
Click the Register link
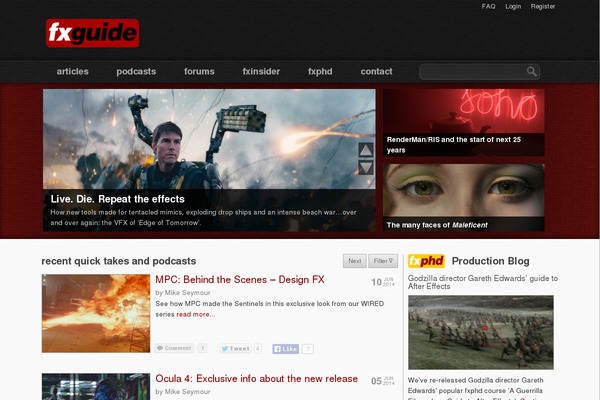pyautogui.click(x=543, y=7)
